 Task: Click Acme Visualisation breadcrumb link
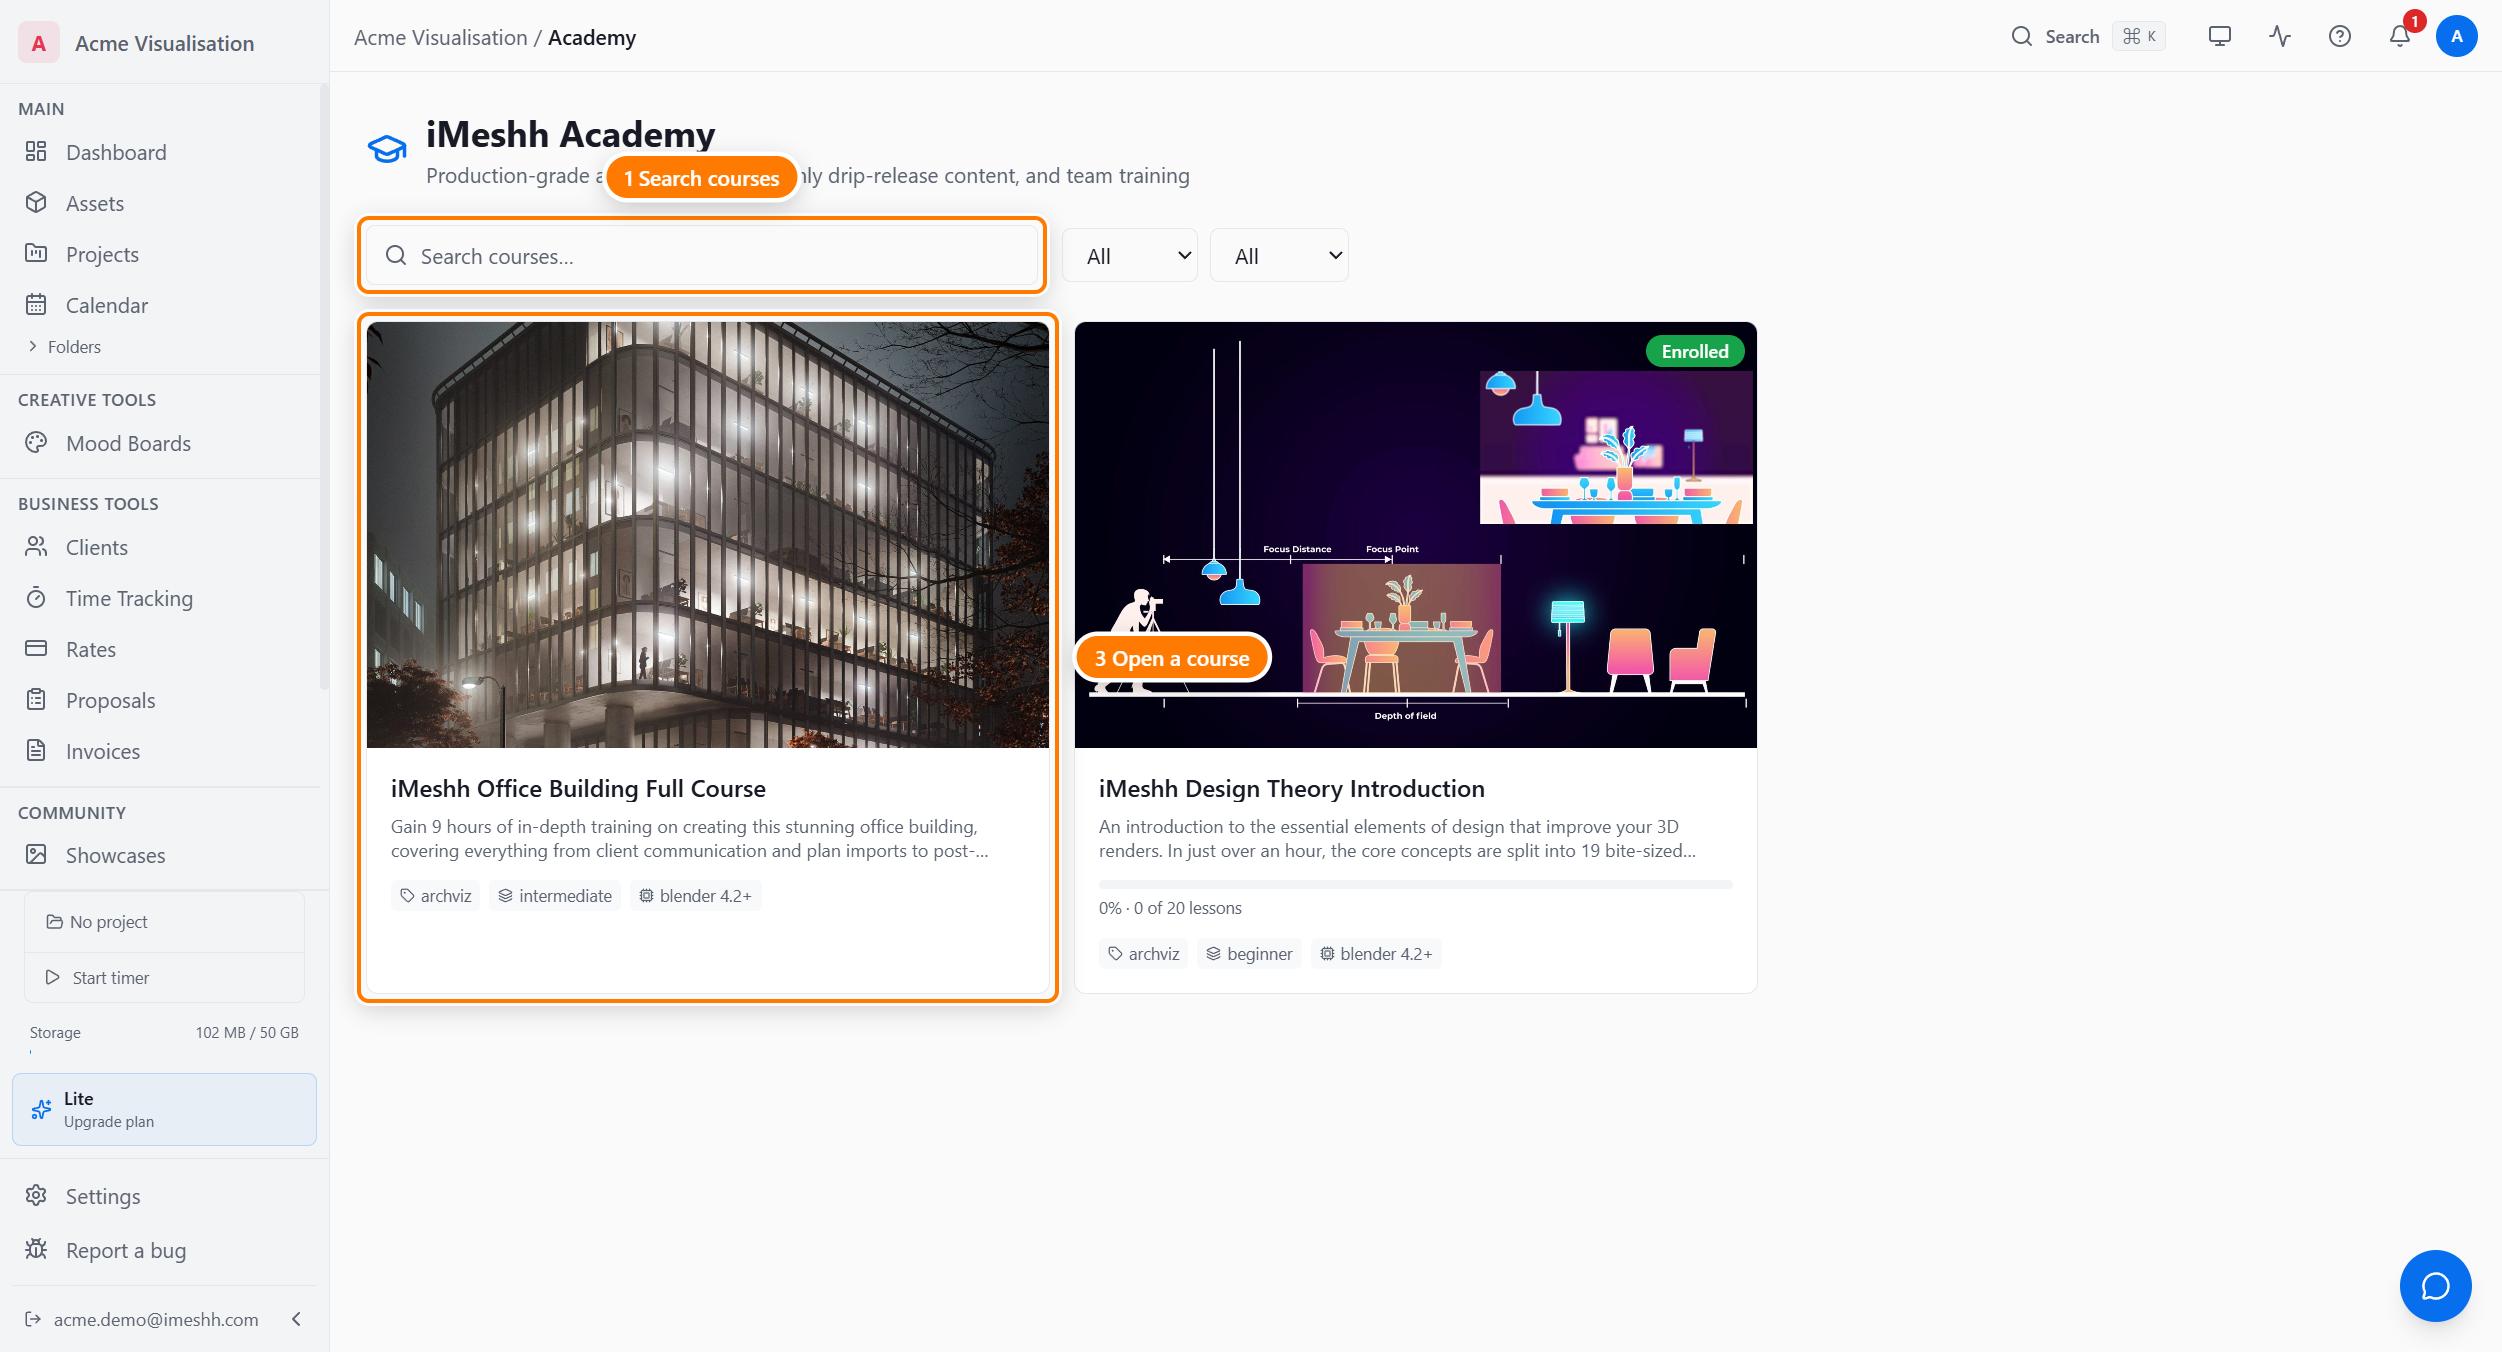(440, 38)
